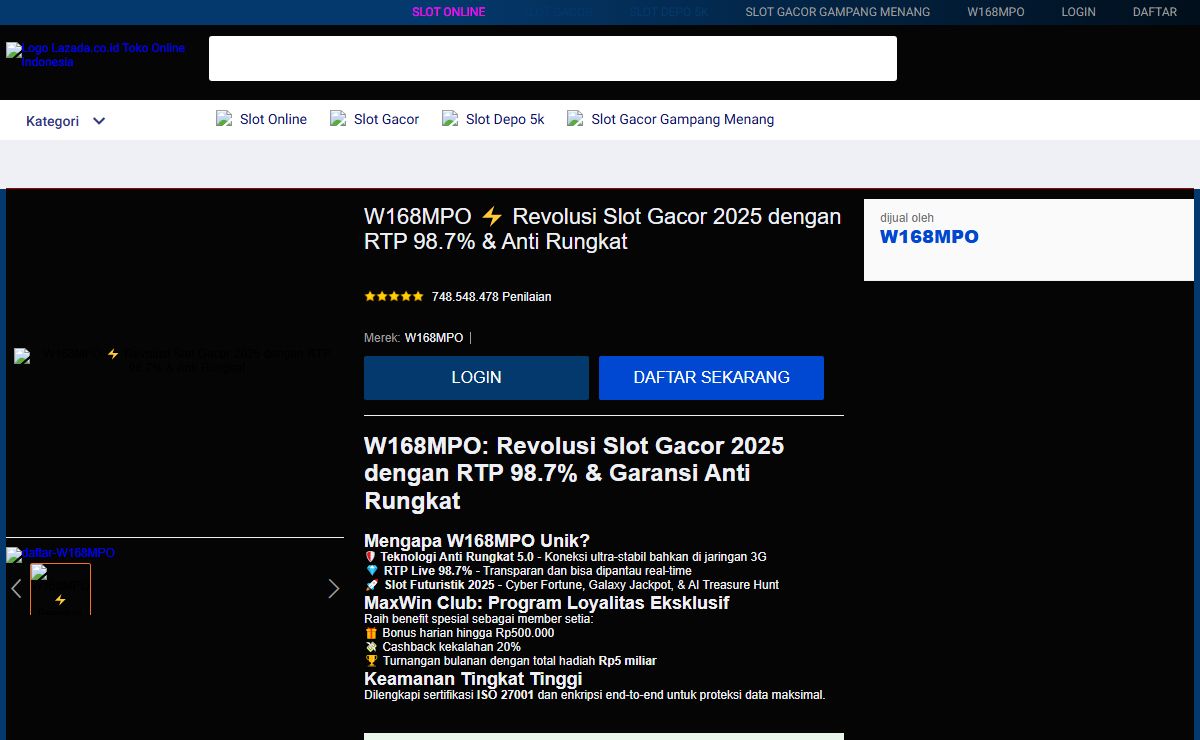The width and height of the screenshot is (1200, 740).
Task: Click the icon beside Slot Gacor
Action: point(338,118)
